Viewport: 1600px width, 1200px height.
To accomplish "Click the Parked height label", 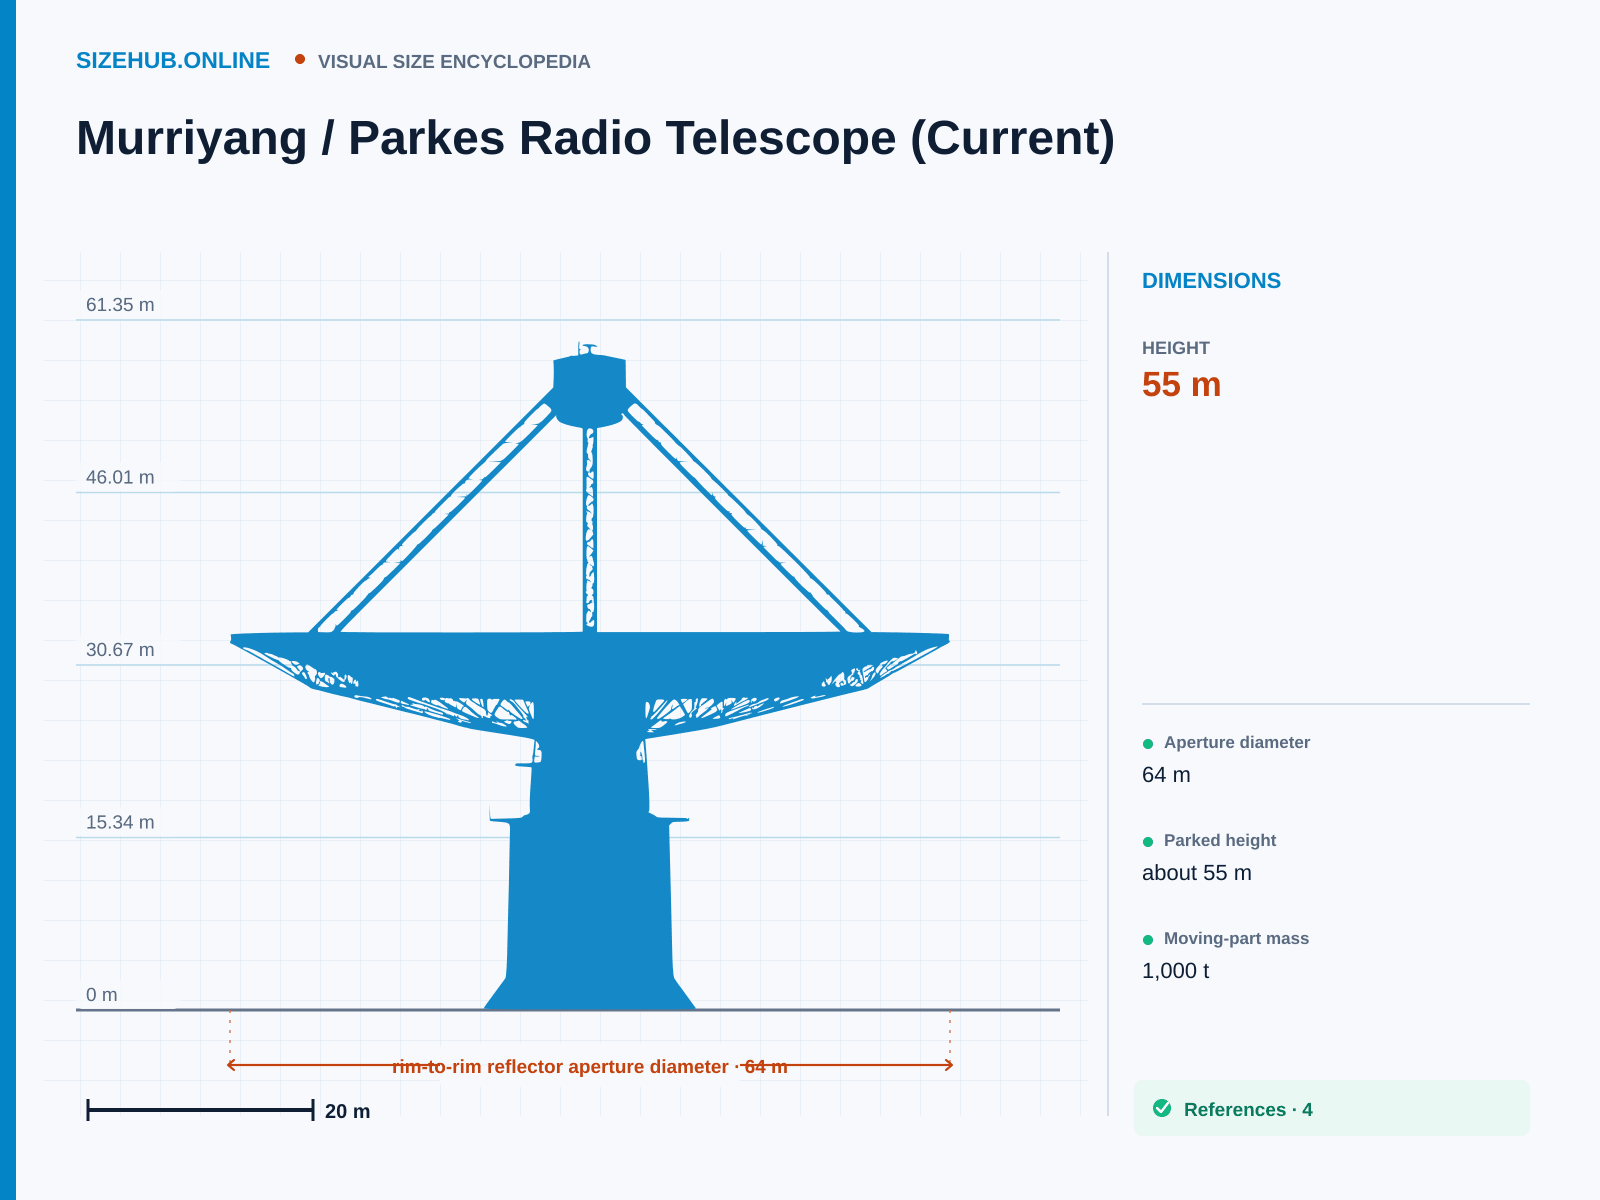I will point(1220,840).
